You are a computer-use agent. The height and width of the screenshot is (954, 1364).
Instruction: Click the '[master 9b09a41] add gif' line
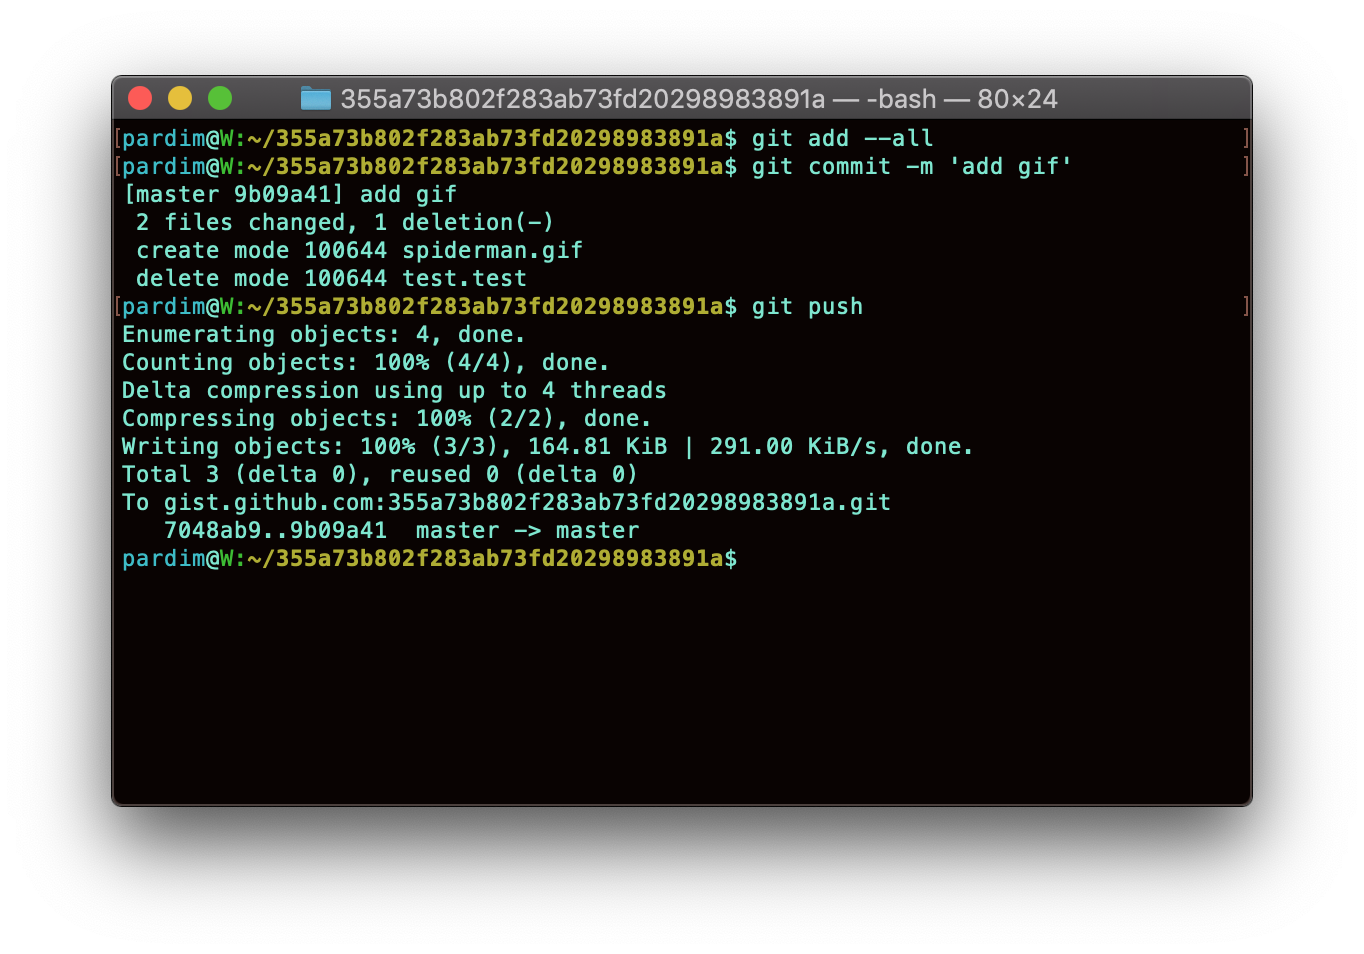(290, 195)
